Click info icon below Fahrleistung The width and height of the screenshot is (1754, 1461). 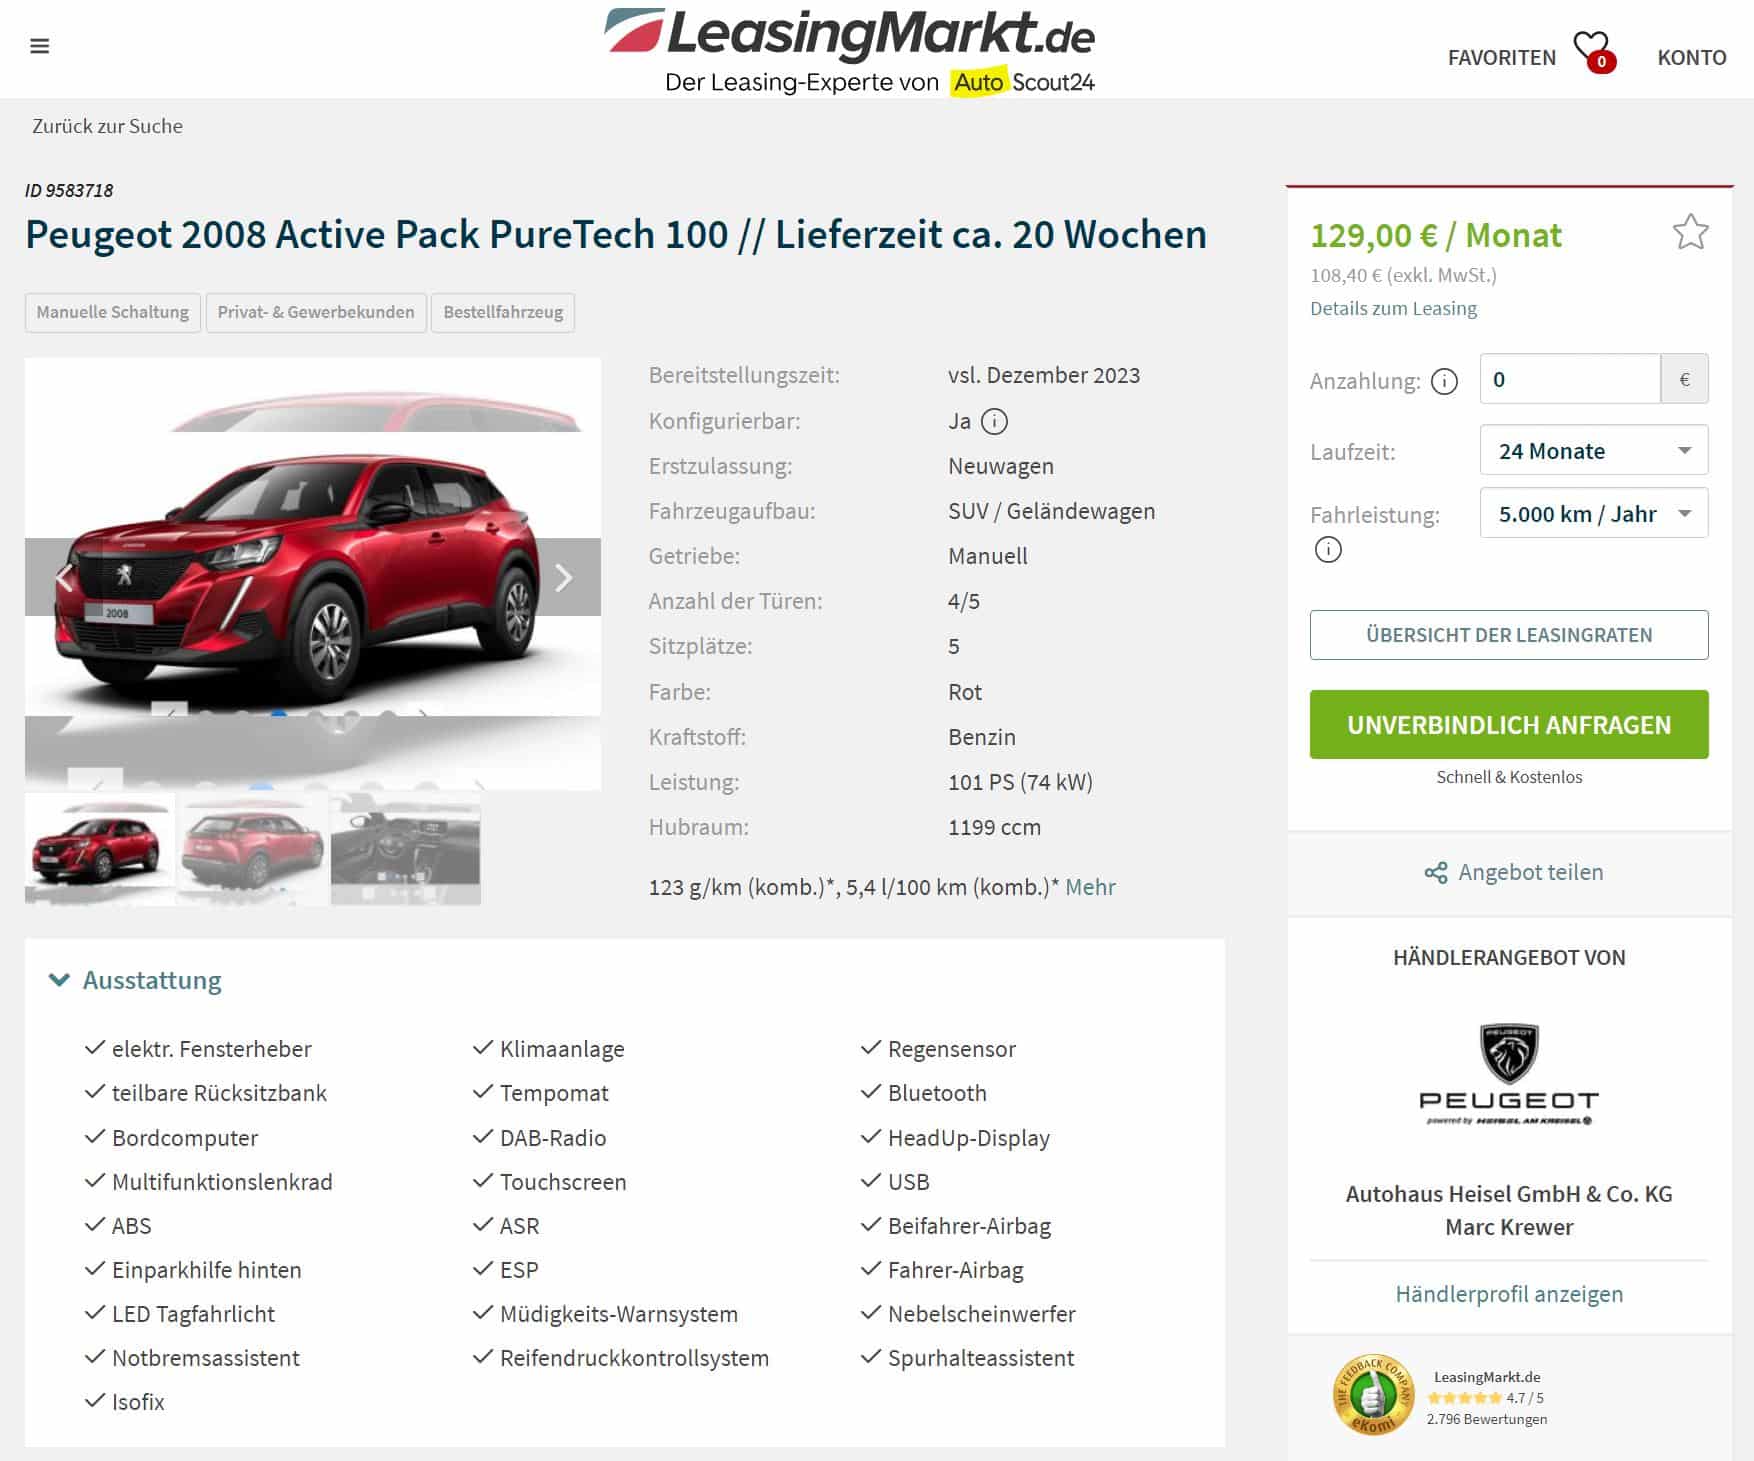point(1328,549)
